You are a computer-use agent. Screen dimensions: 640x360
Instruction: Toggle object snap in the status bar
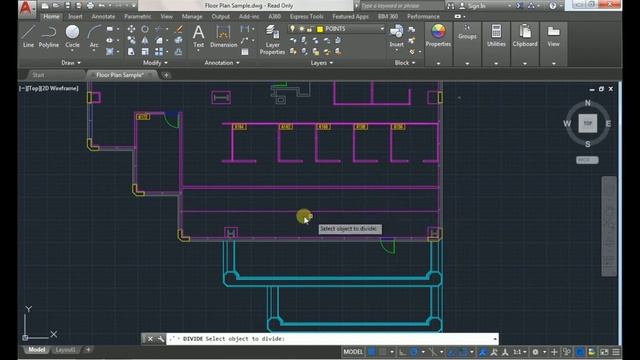463,352
